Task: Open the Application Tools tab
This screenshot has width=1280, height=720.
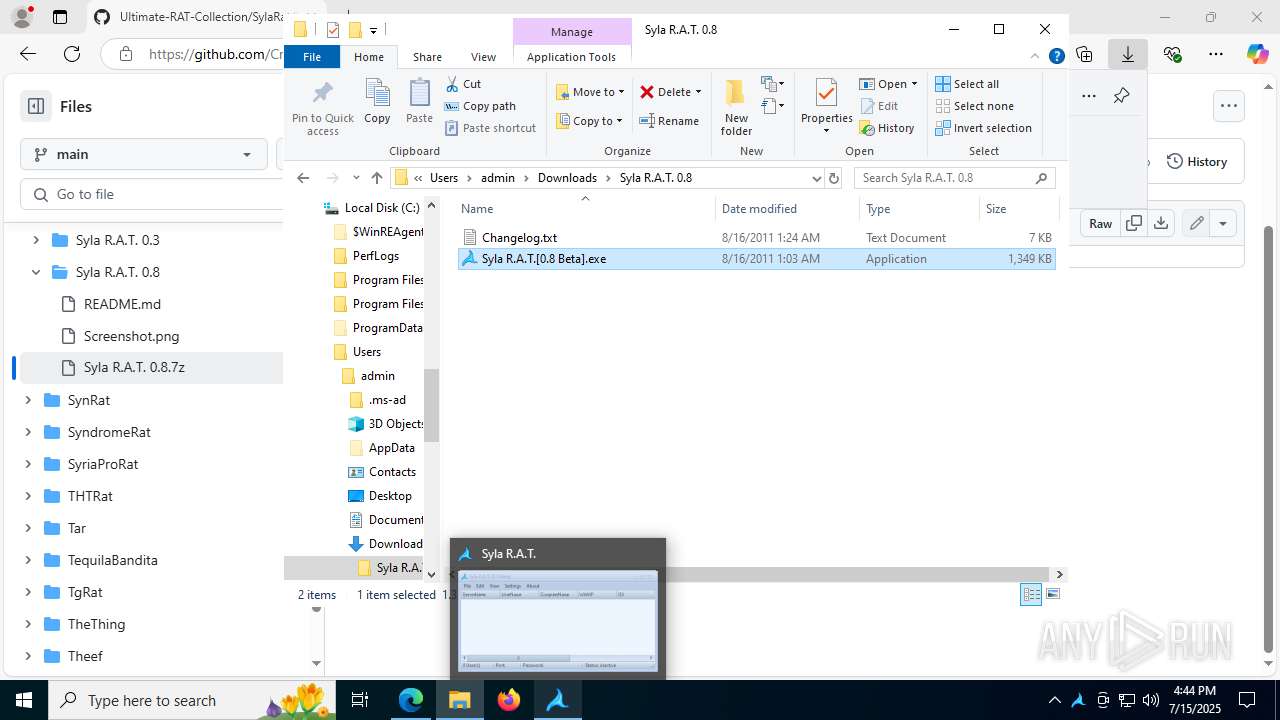Action: point(571,57)
